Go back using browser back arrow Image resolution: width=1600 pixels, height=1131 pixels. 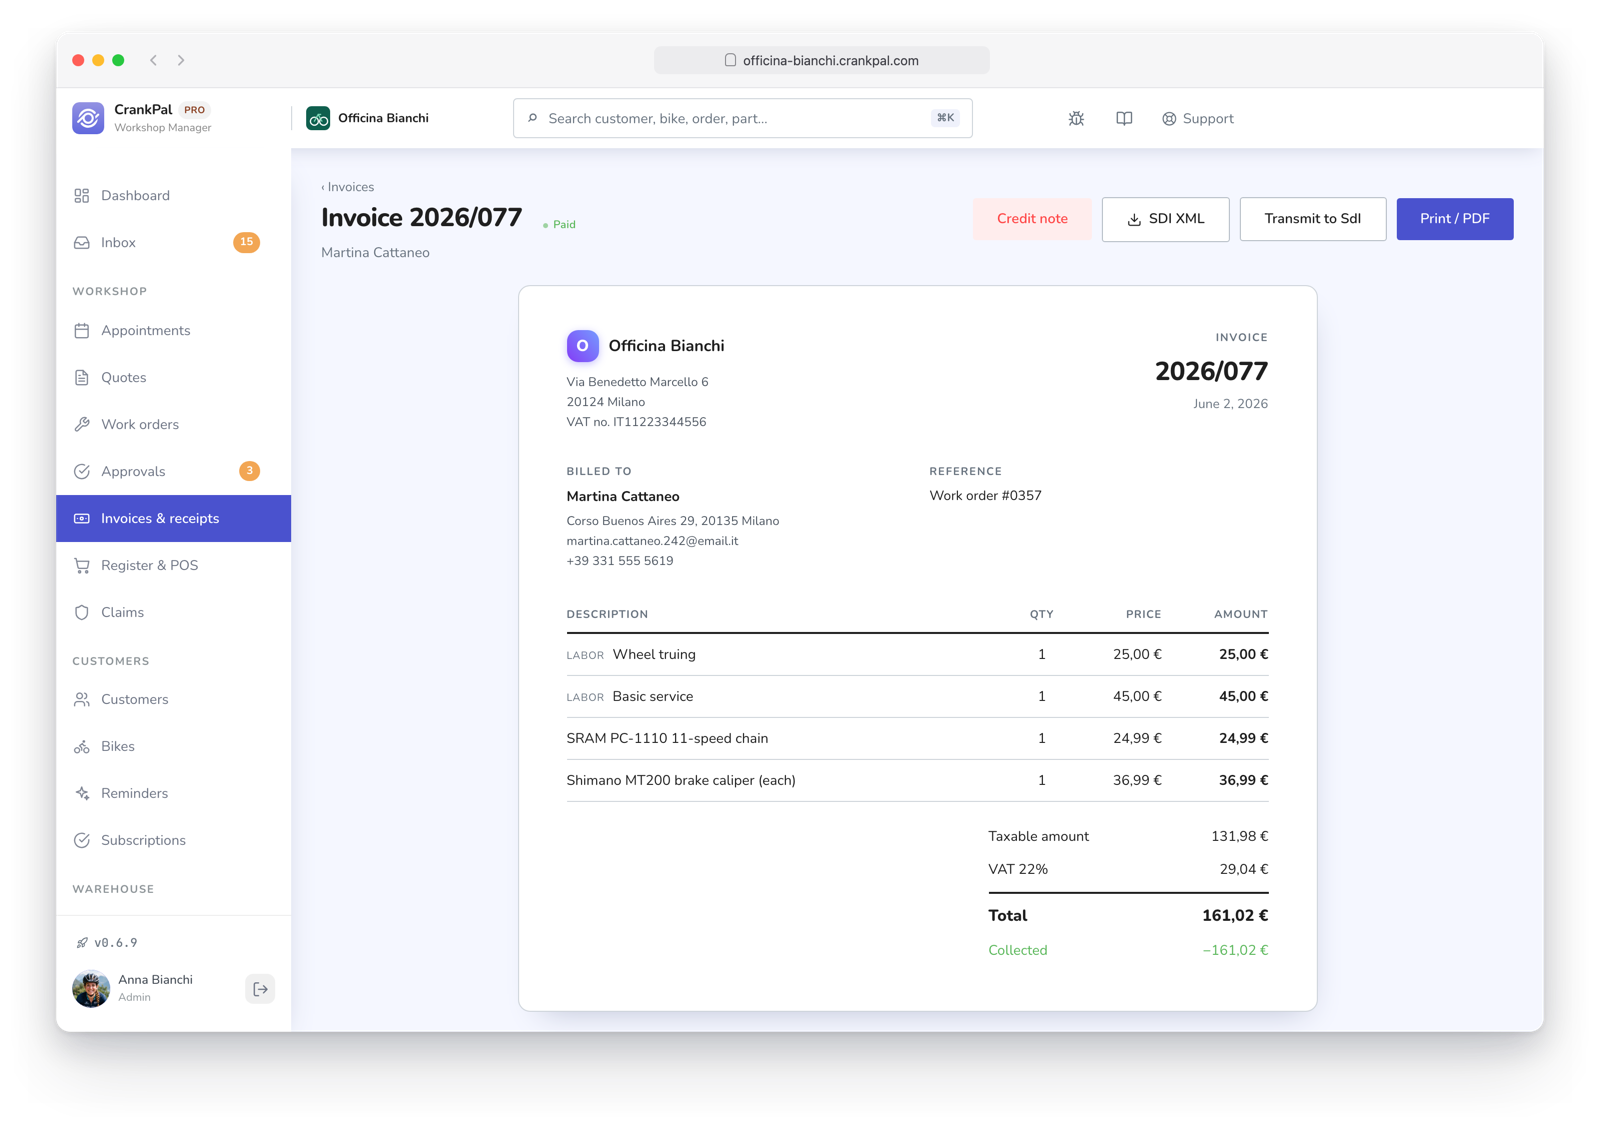[154, 60]
